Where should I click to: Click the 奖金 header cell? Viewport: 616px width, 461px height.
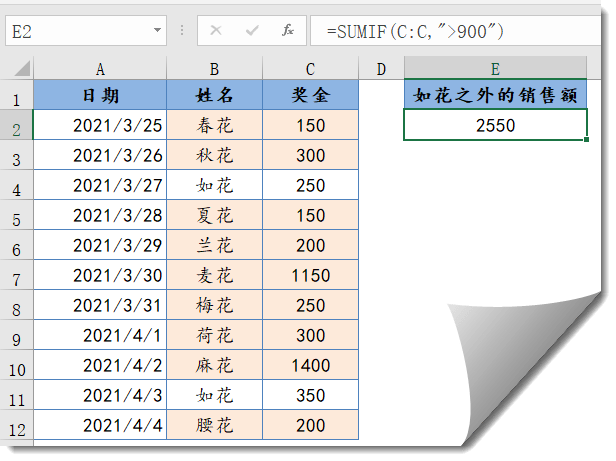[310, 96]
